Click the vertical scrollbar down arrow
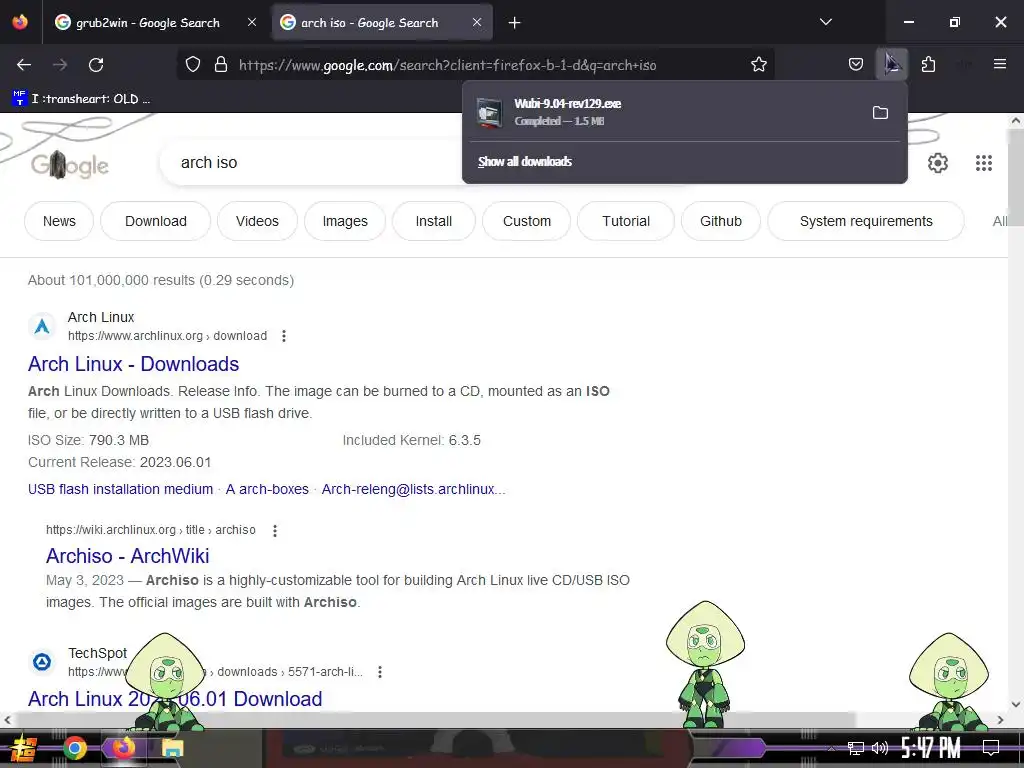 tap(1016, 704)
